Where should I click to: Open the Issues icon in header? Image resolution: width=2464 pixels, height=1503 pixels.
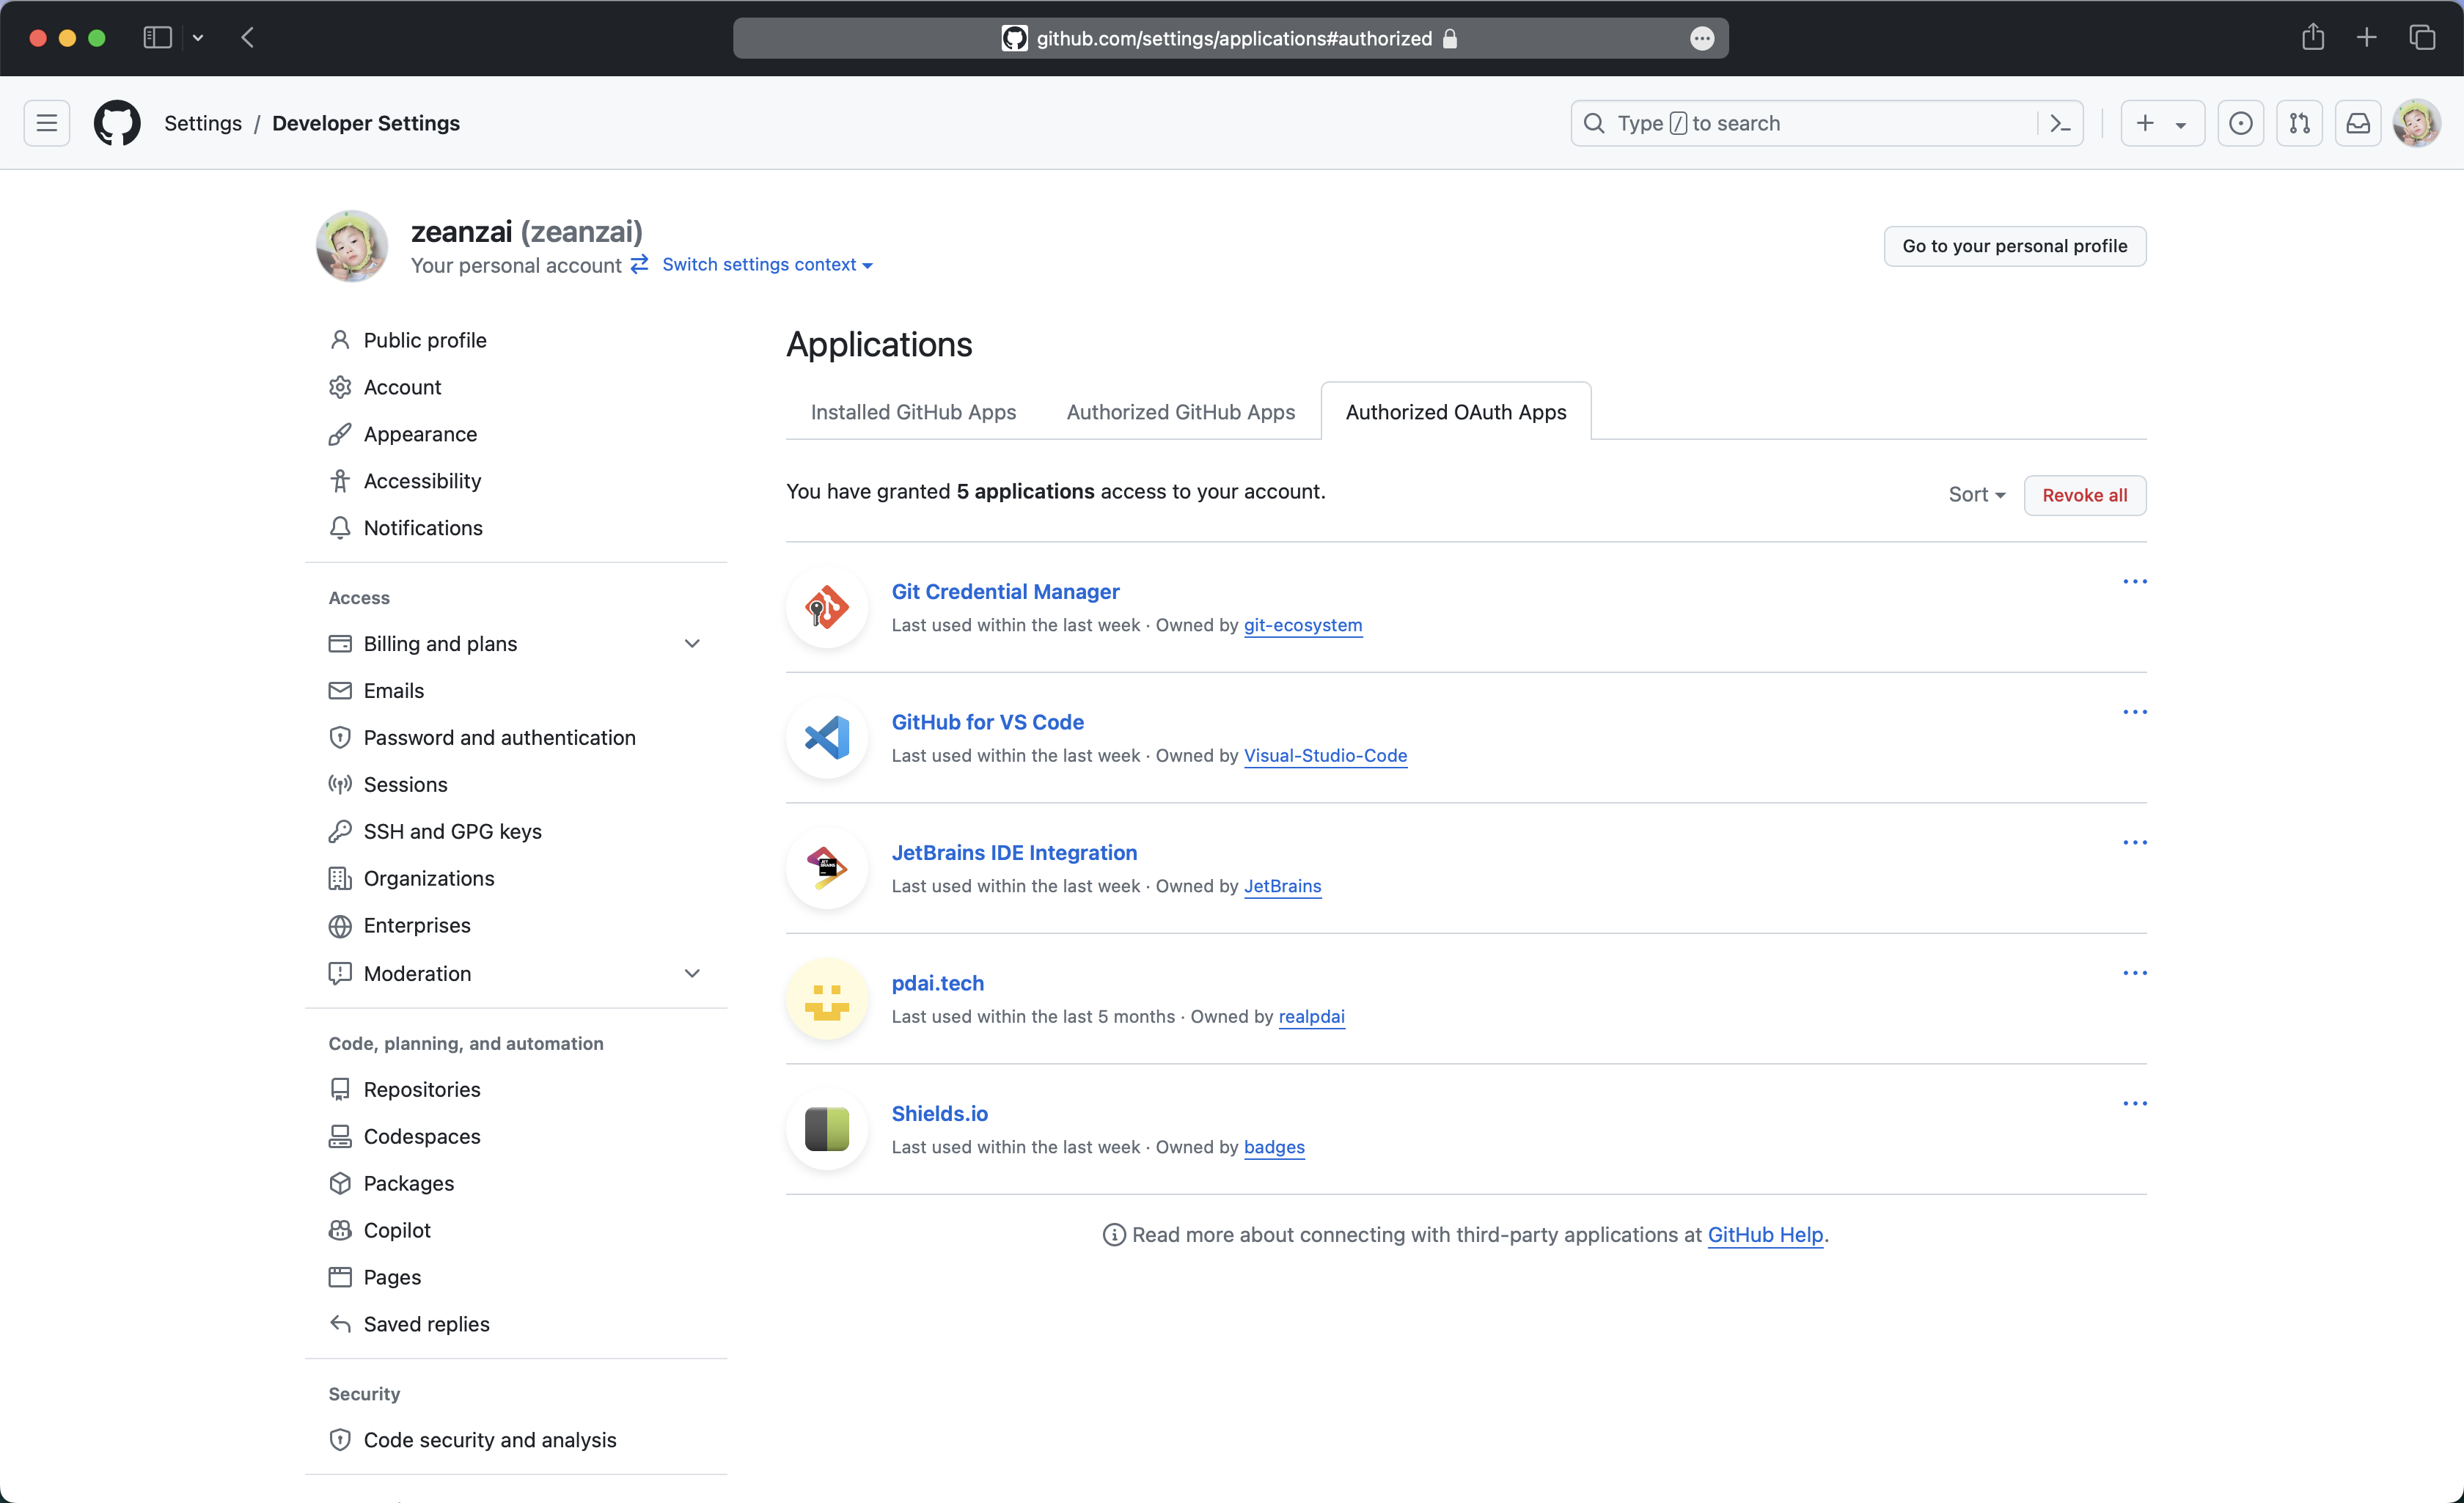tap(2240, 123)
